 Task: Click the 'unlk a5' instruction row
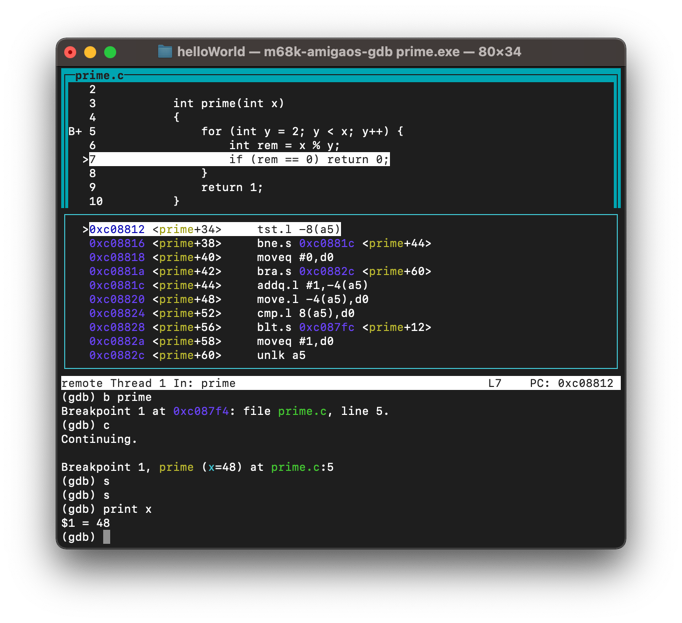click(281, 355)
